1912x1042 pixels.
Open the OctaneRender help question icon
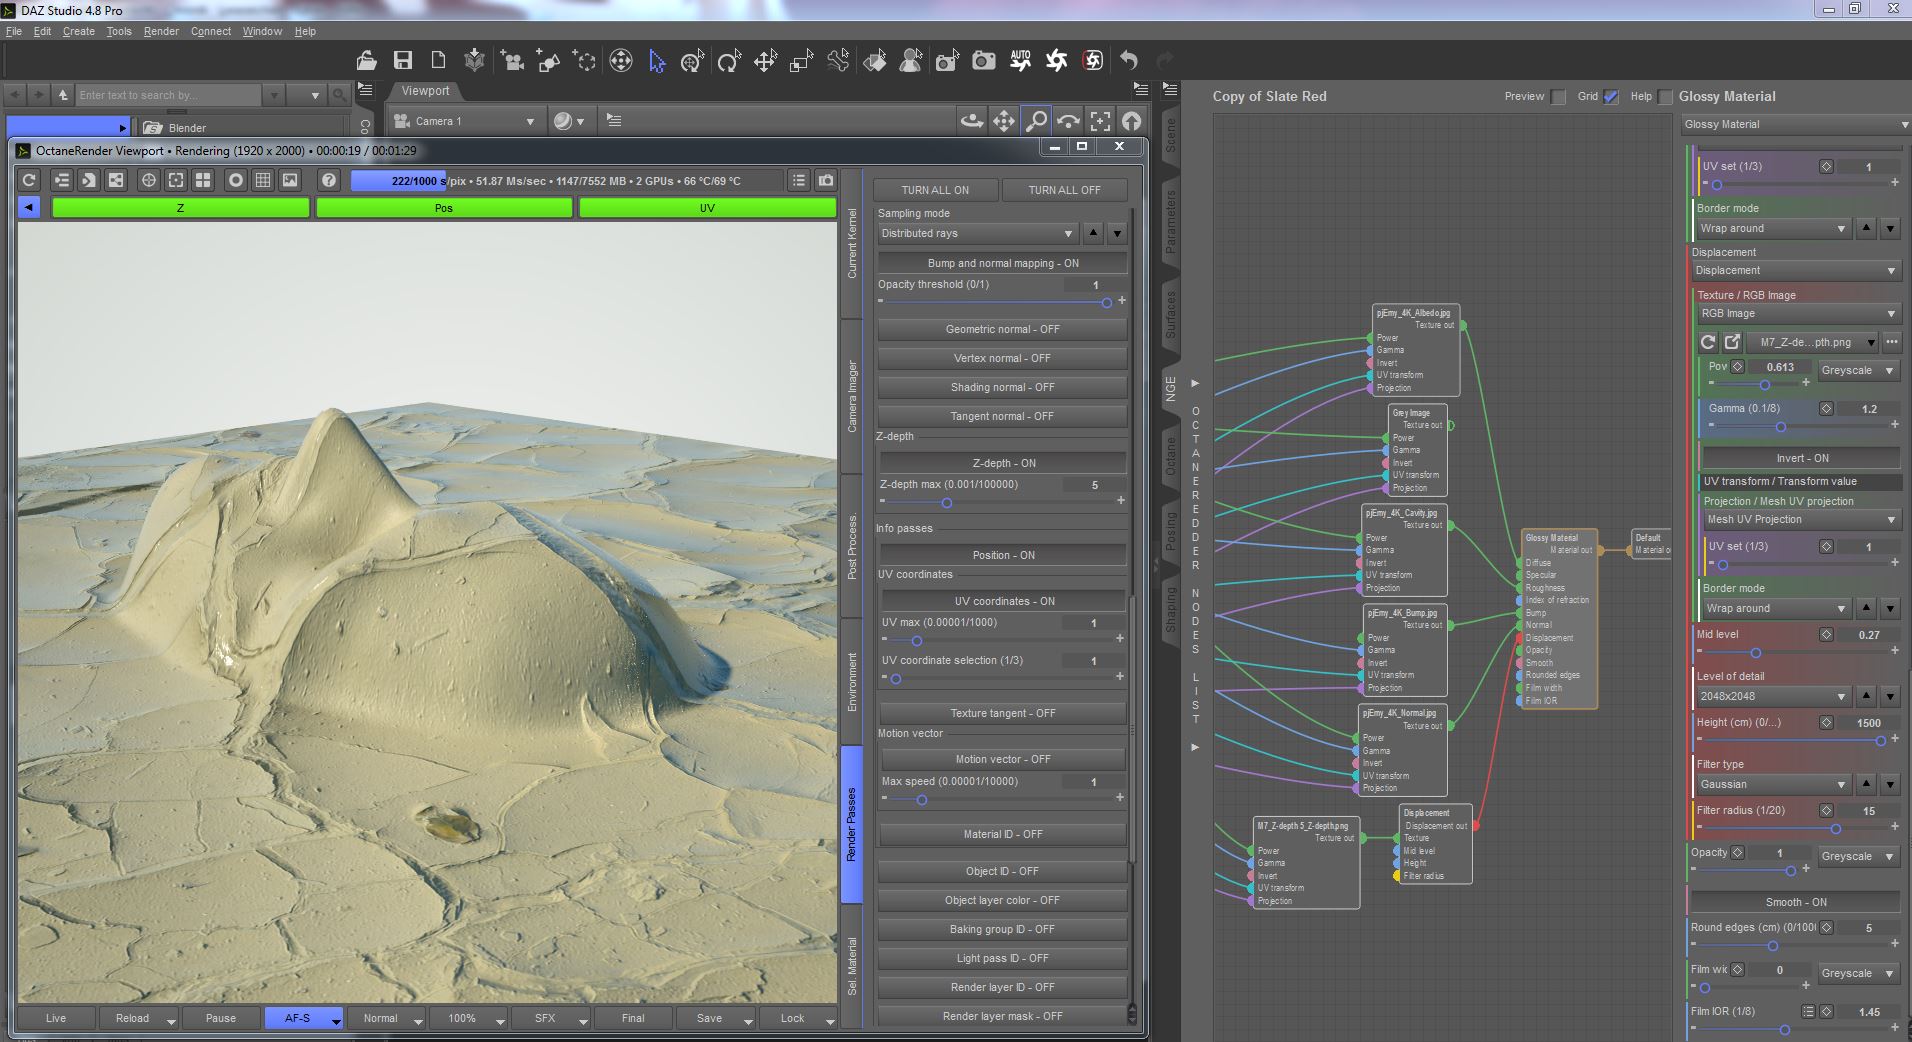pyautogui.click(x=328, y=180)
